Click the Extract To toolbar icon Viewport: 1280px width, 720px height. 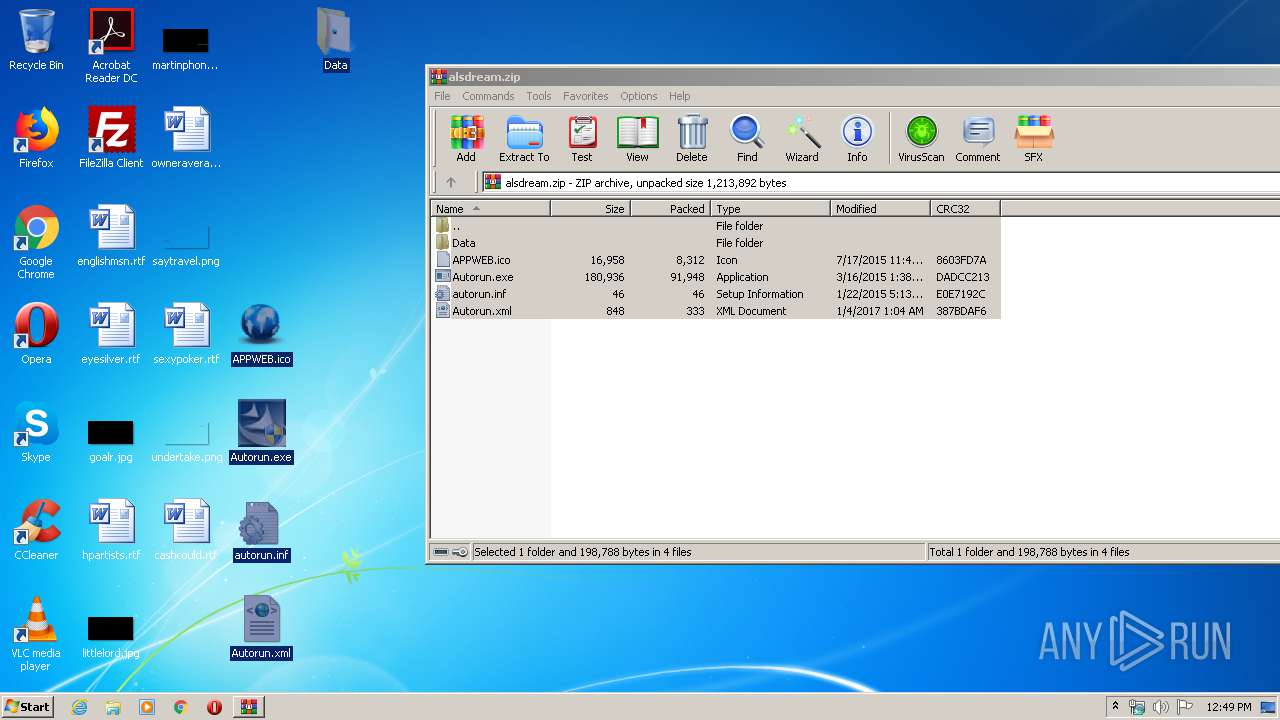click(524, 139)
